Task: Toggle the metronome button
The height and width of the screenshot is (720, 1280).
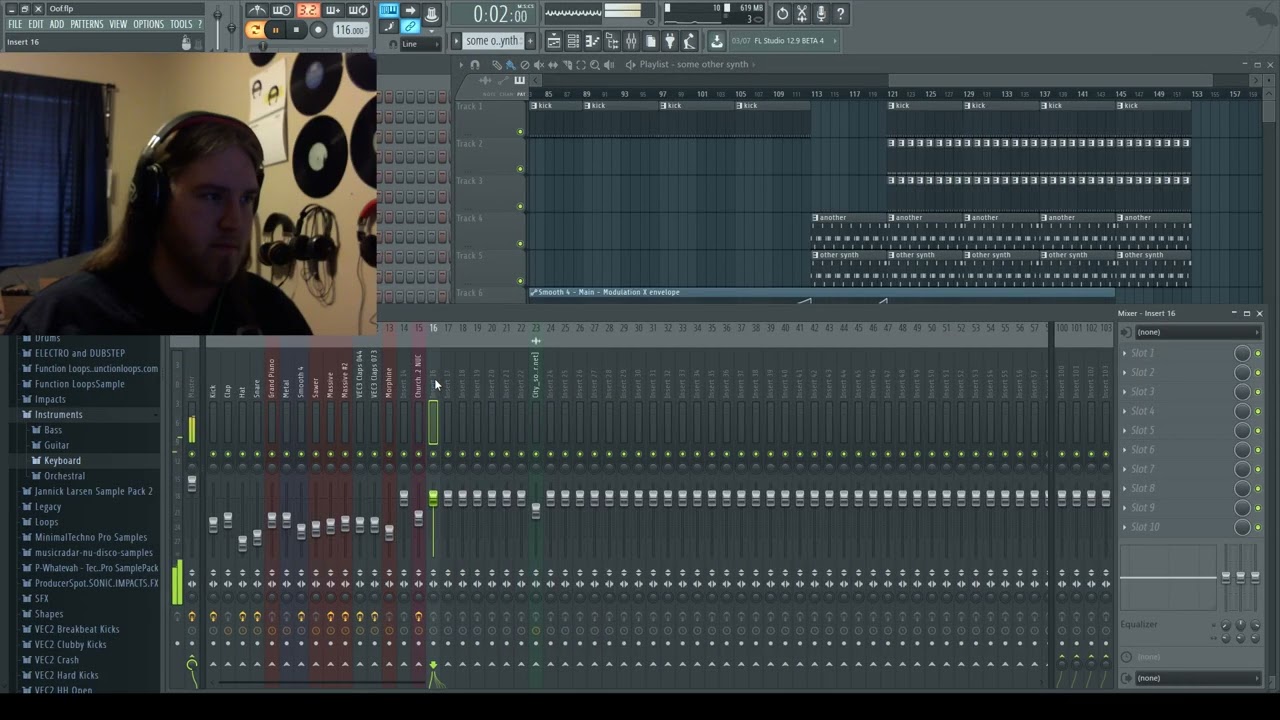Action: point(258,11)
